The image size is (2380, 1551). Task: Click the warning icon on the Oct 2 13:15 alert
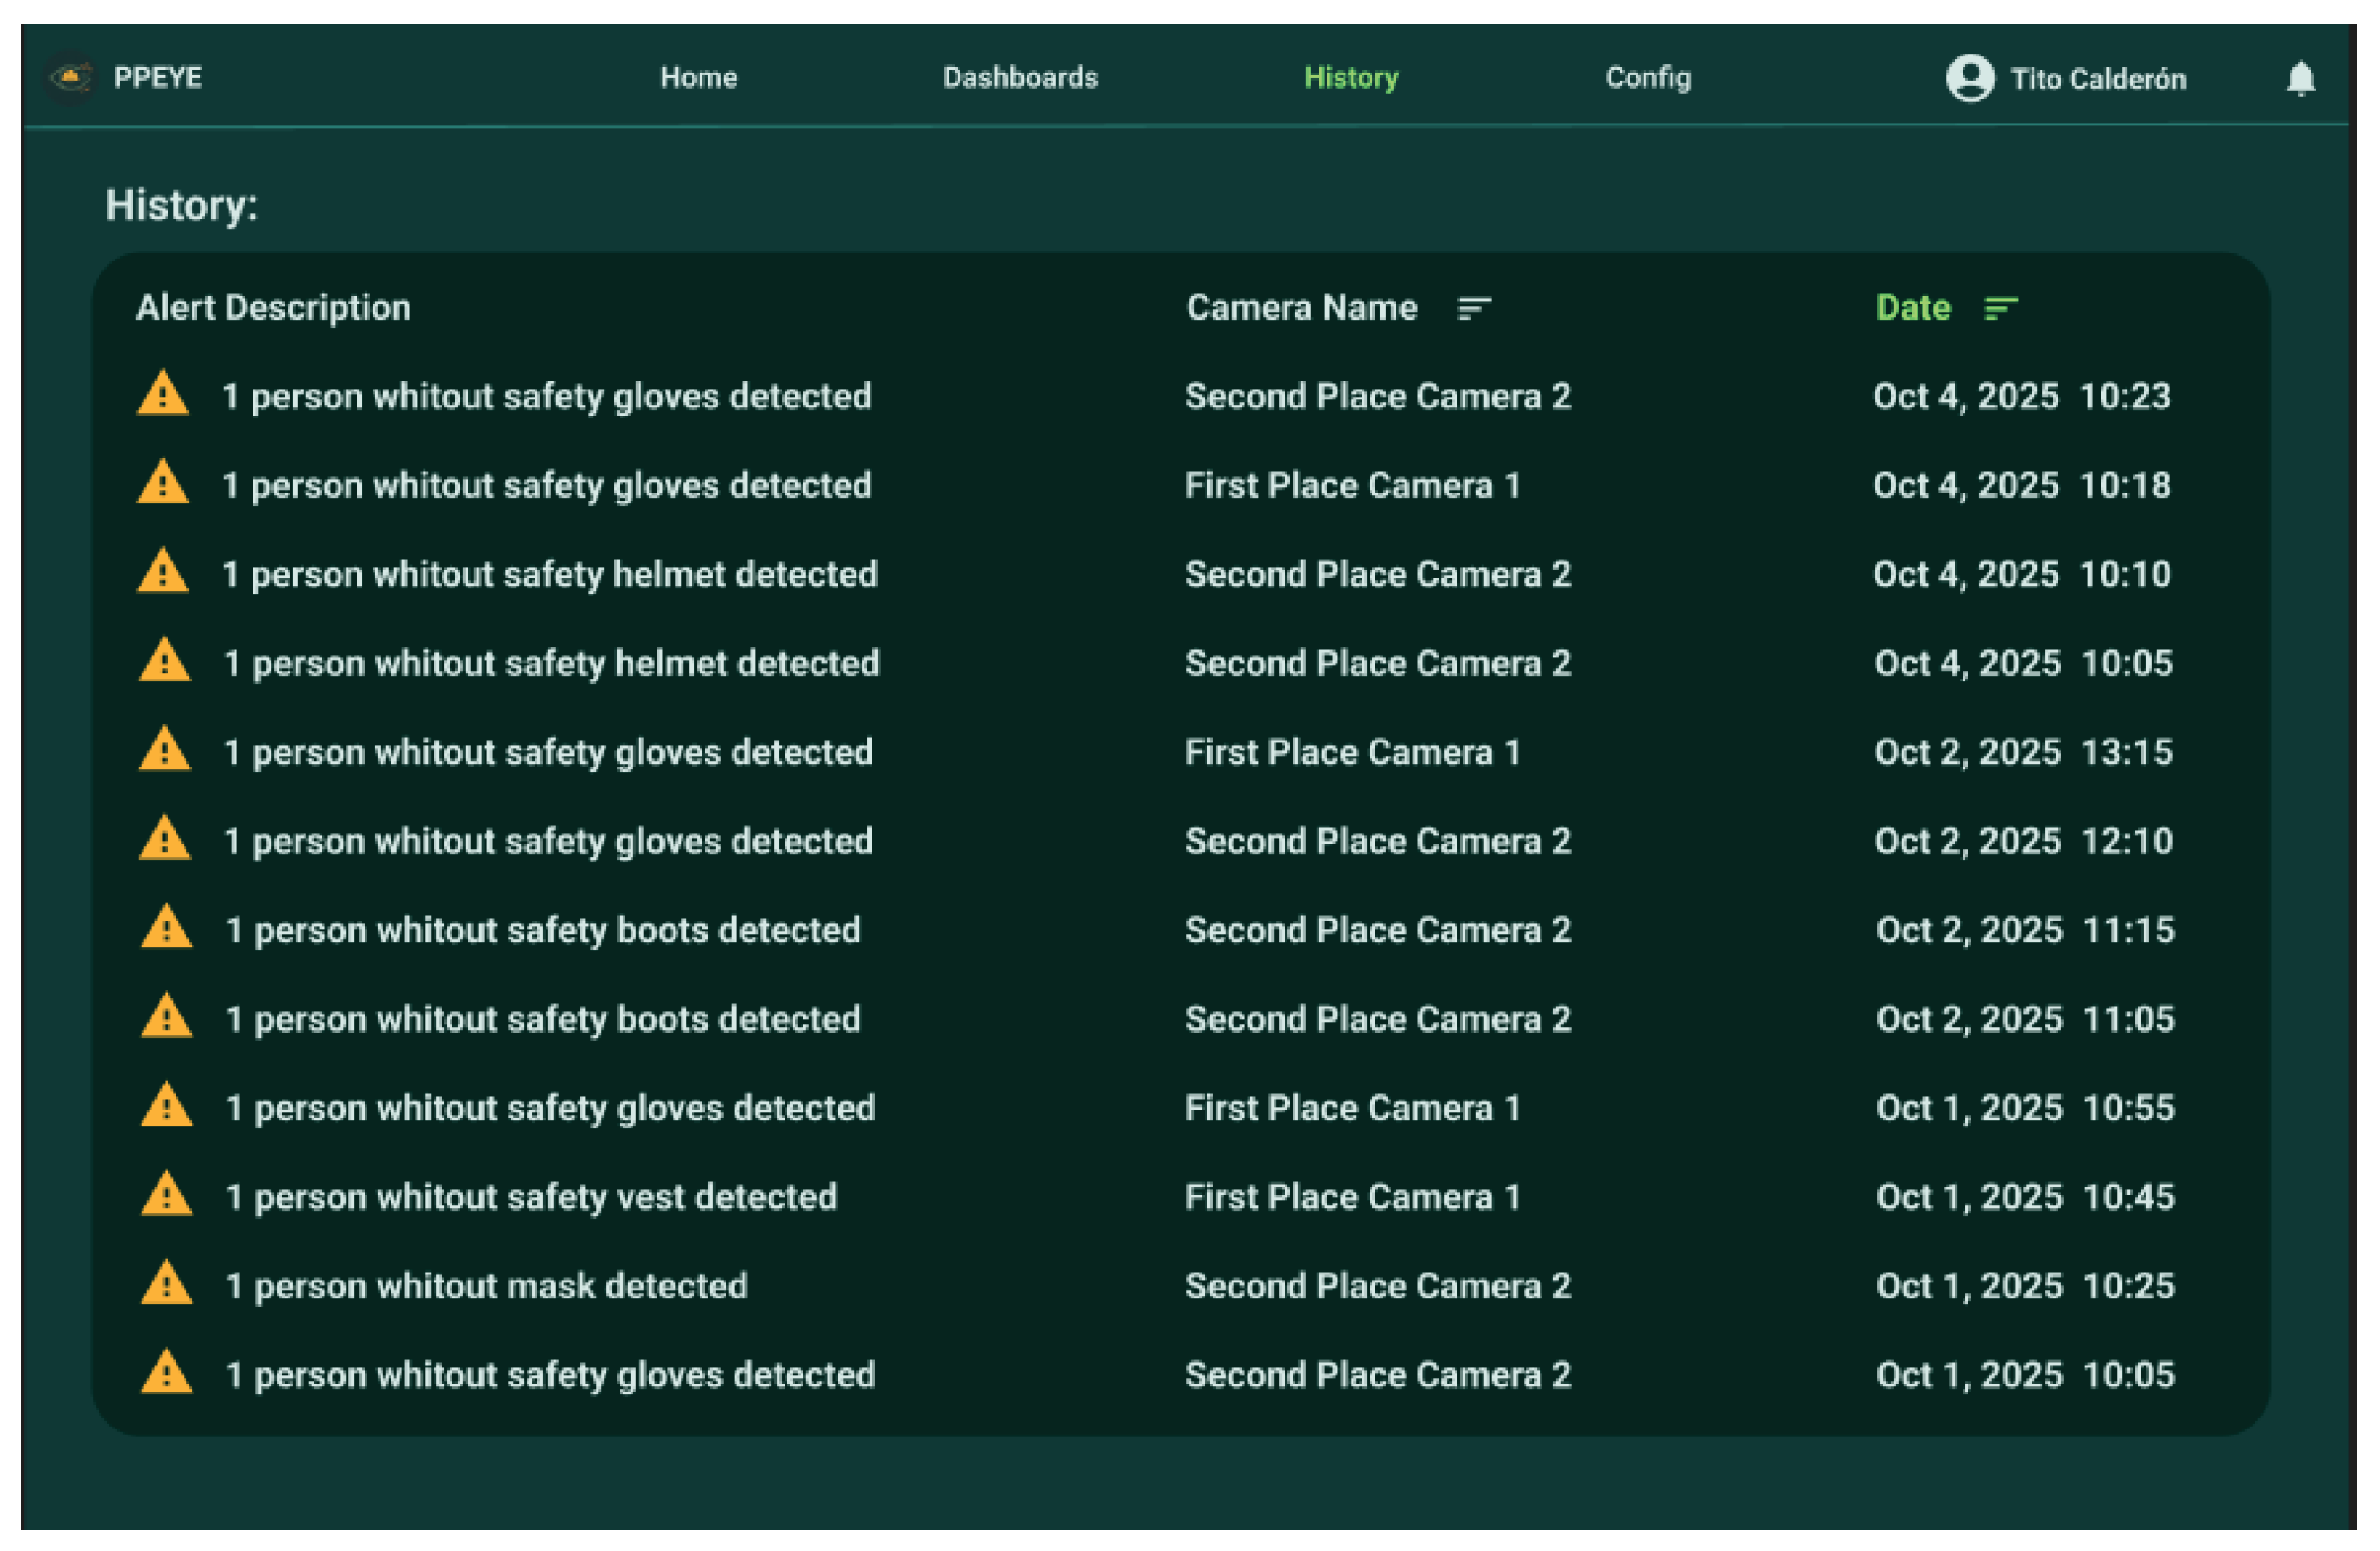pyautogui.click(x=164, y=751)
